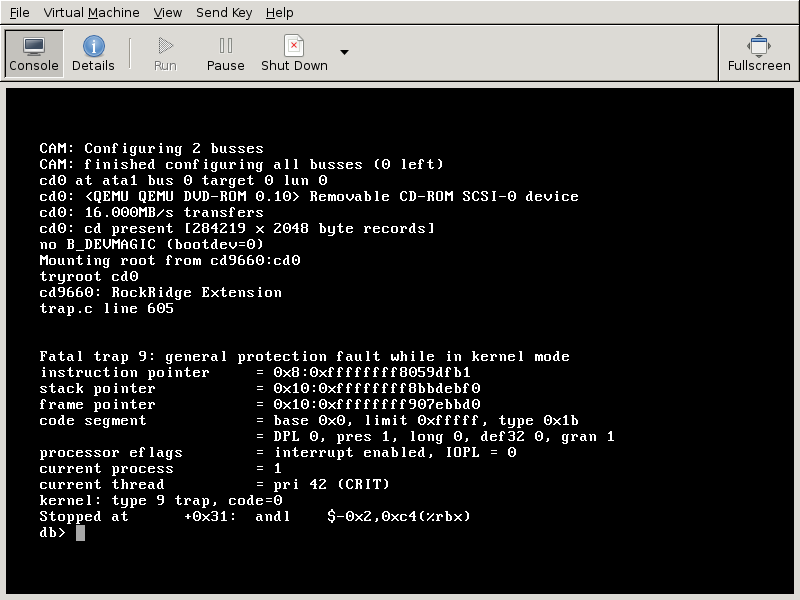800x600 pixels.
Task: Switch to the Console monitor view
Action: [x=34, y=53]
